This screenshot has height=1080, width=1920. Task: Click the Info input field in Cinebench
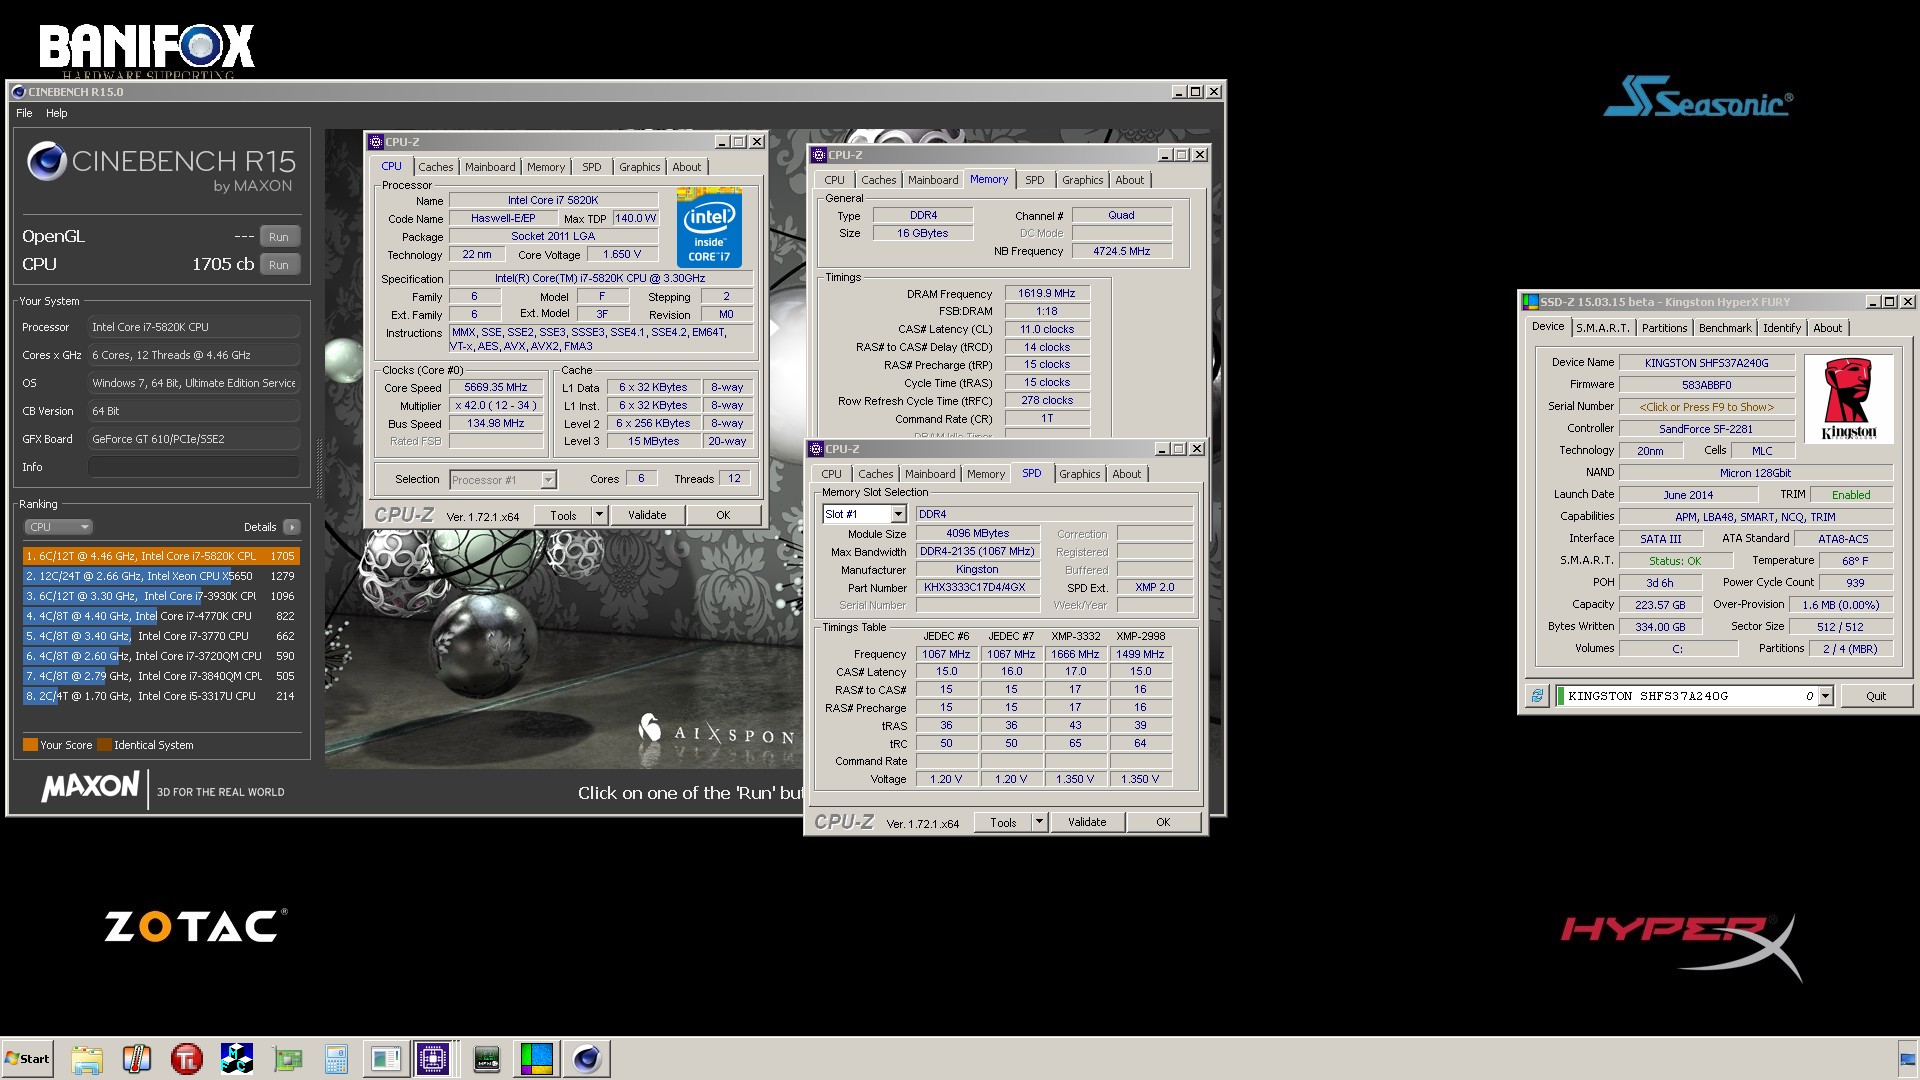pyautogui.click(x=194, y=467)
